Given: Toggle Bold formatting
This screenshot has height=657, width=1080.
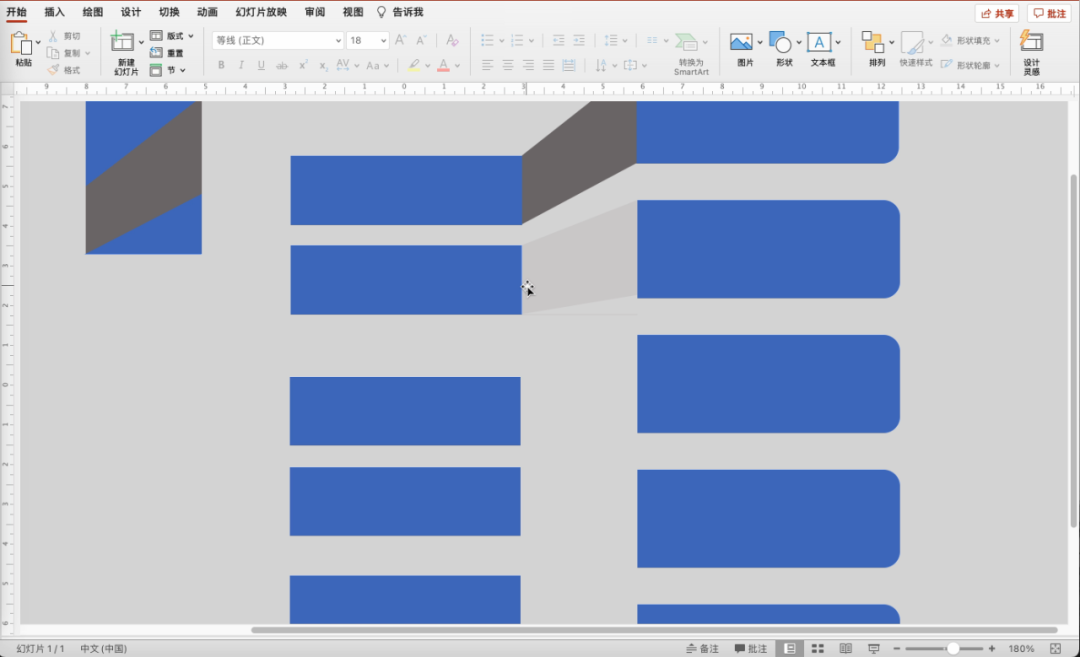Looking at the screenshot, I should [221, 65].
